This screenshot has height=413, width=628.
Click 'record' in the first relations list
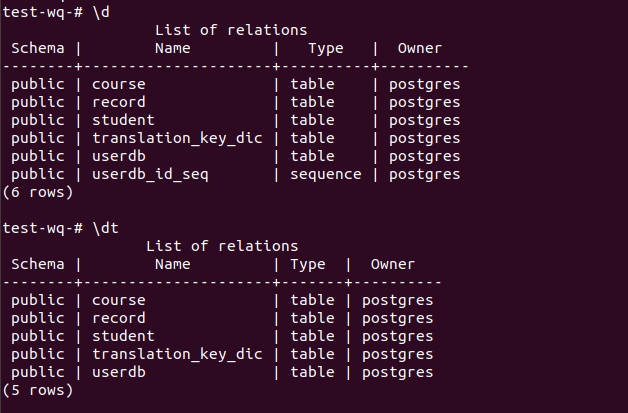(x=119, y=102)
